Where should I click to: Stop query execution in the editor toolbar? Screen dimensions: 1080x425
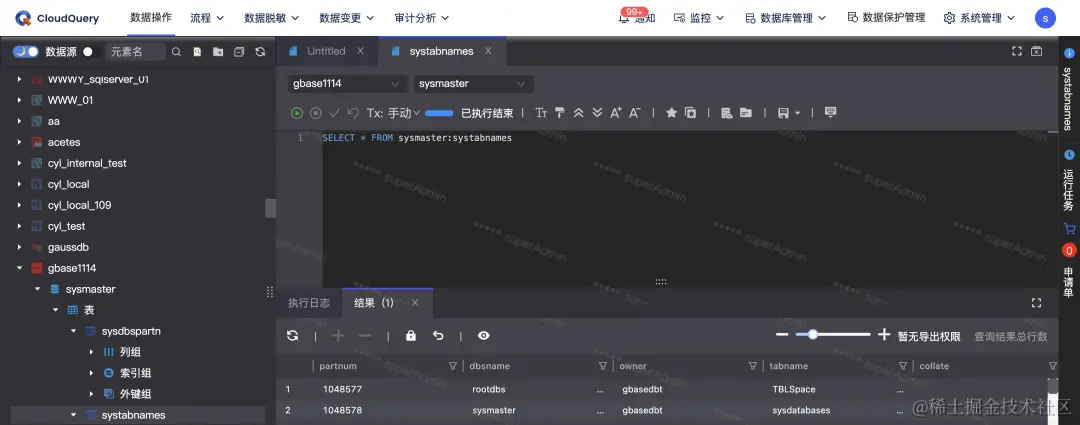click(x=315, y=113)
